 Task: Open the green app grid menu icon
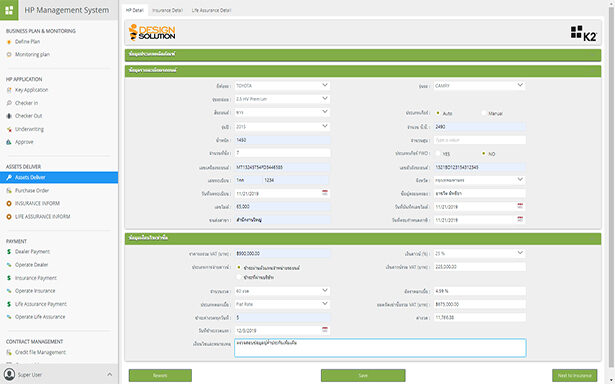(x=9, y=10)
